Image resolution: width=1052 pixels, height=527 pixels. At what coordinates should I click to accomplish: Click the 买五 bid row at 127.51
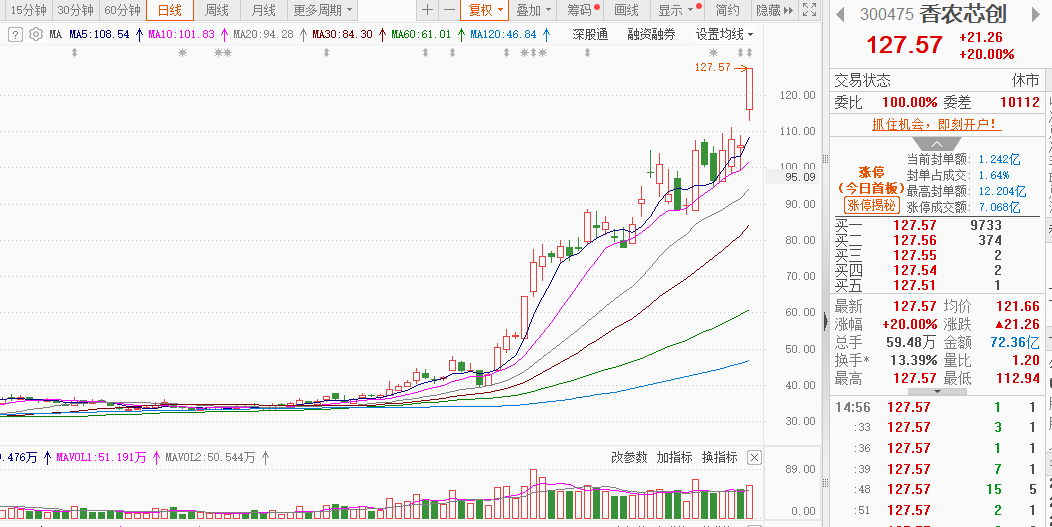point(937,285)
